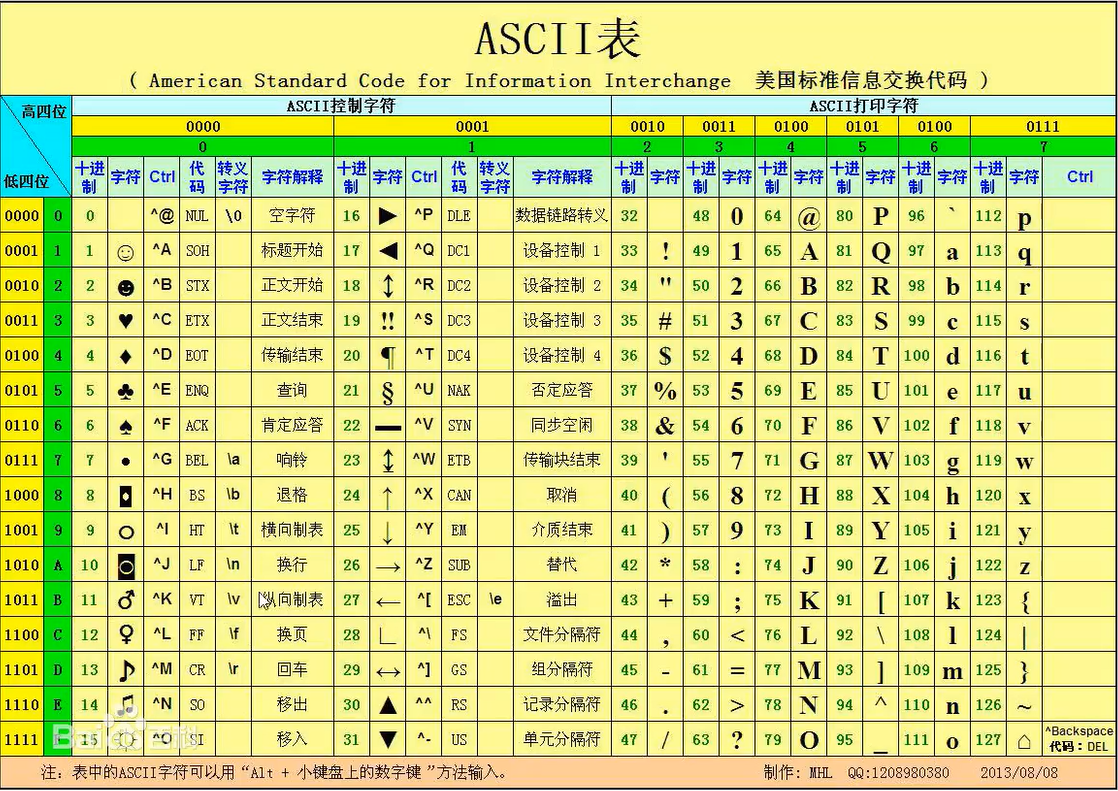This screenshot has height=791, width=1118.
Task: Select the "ACK" code cell
Action: (x=198, y=425)
